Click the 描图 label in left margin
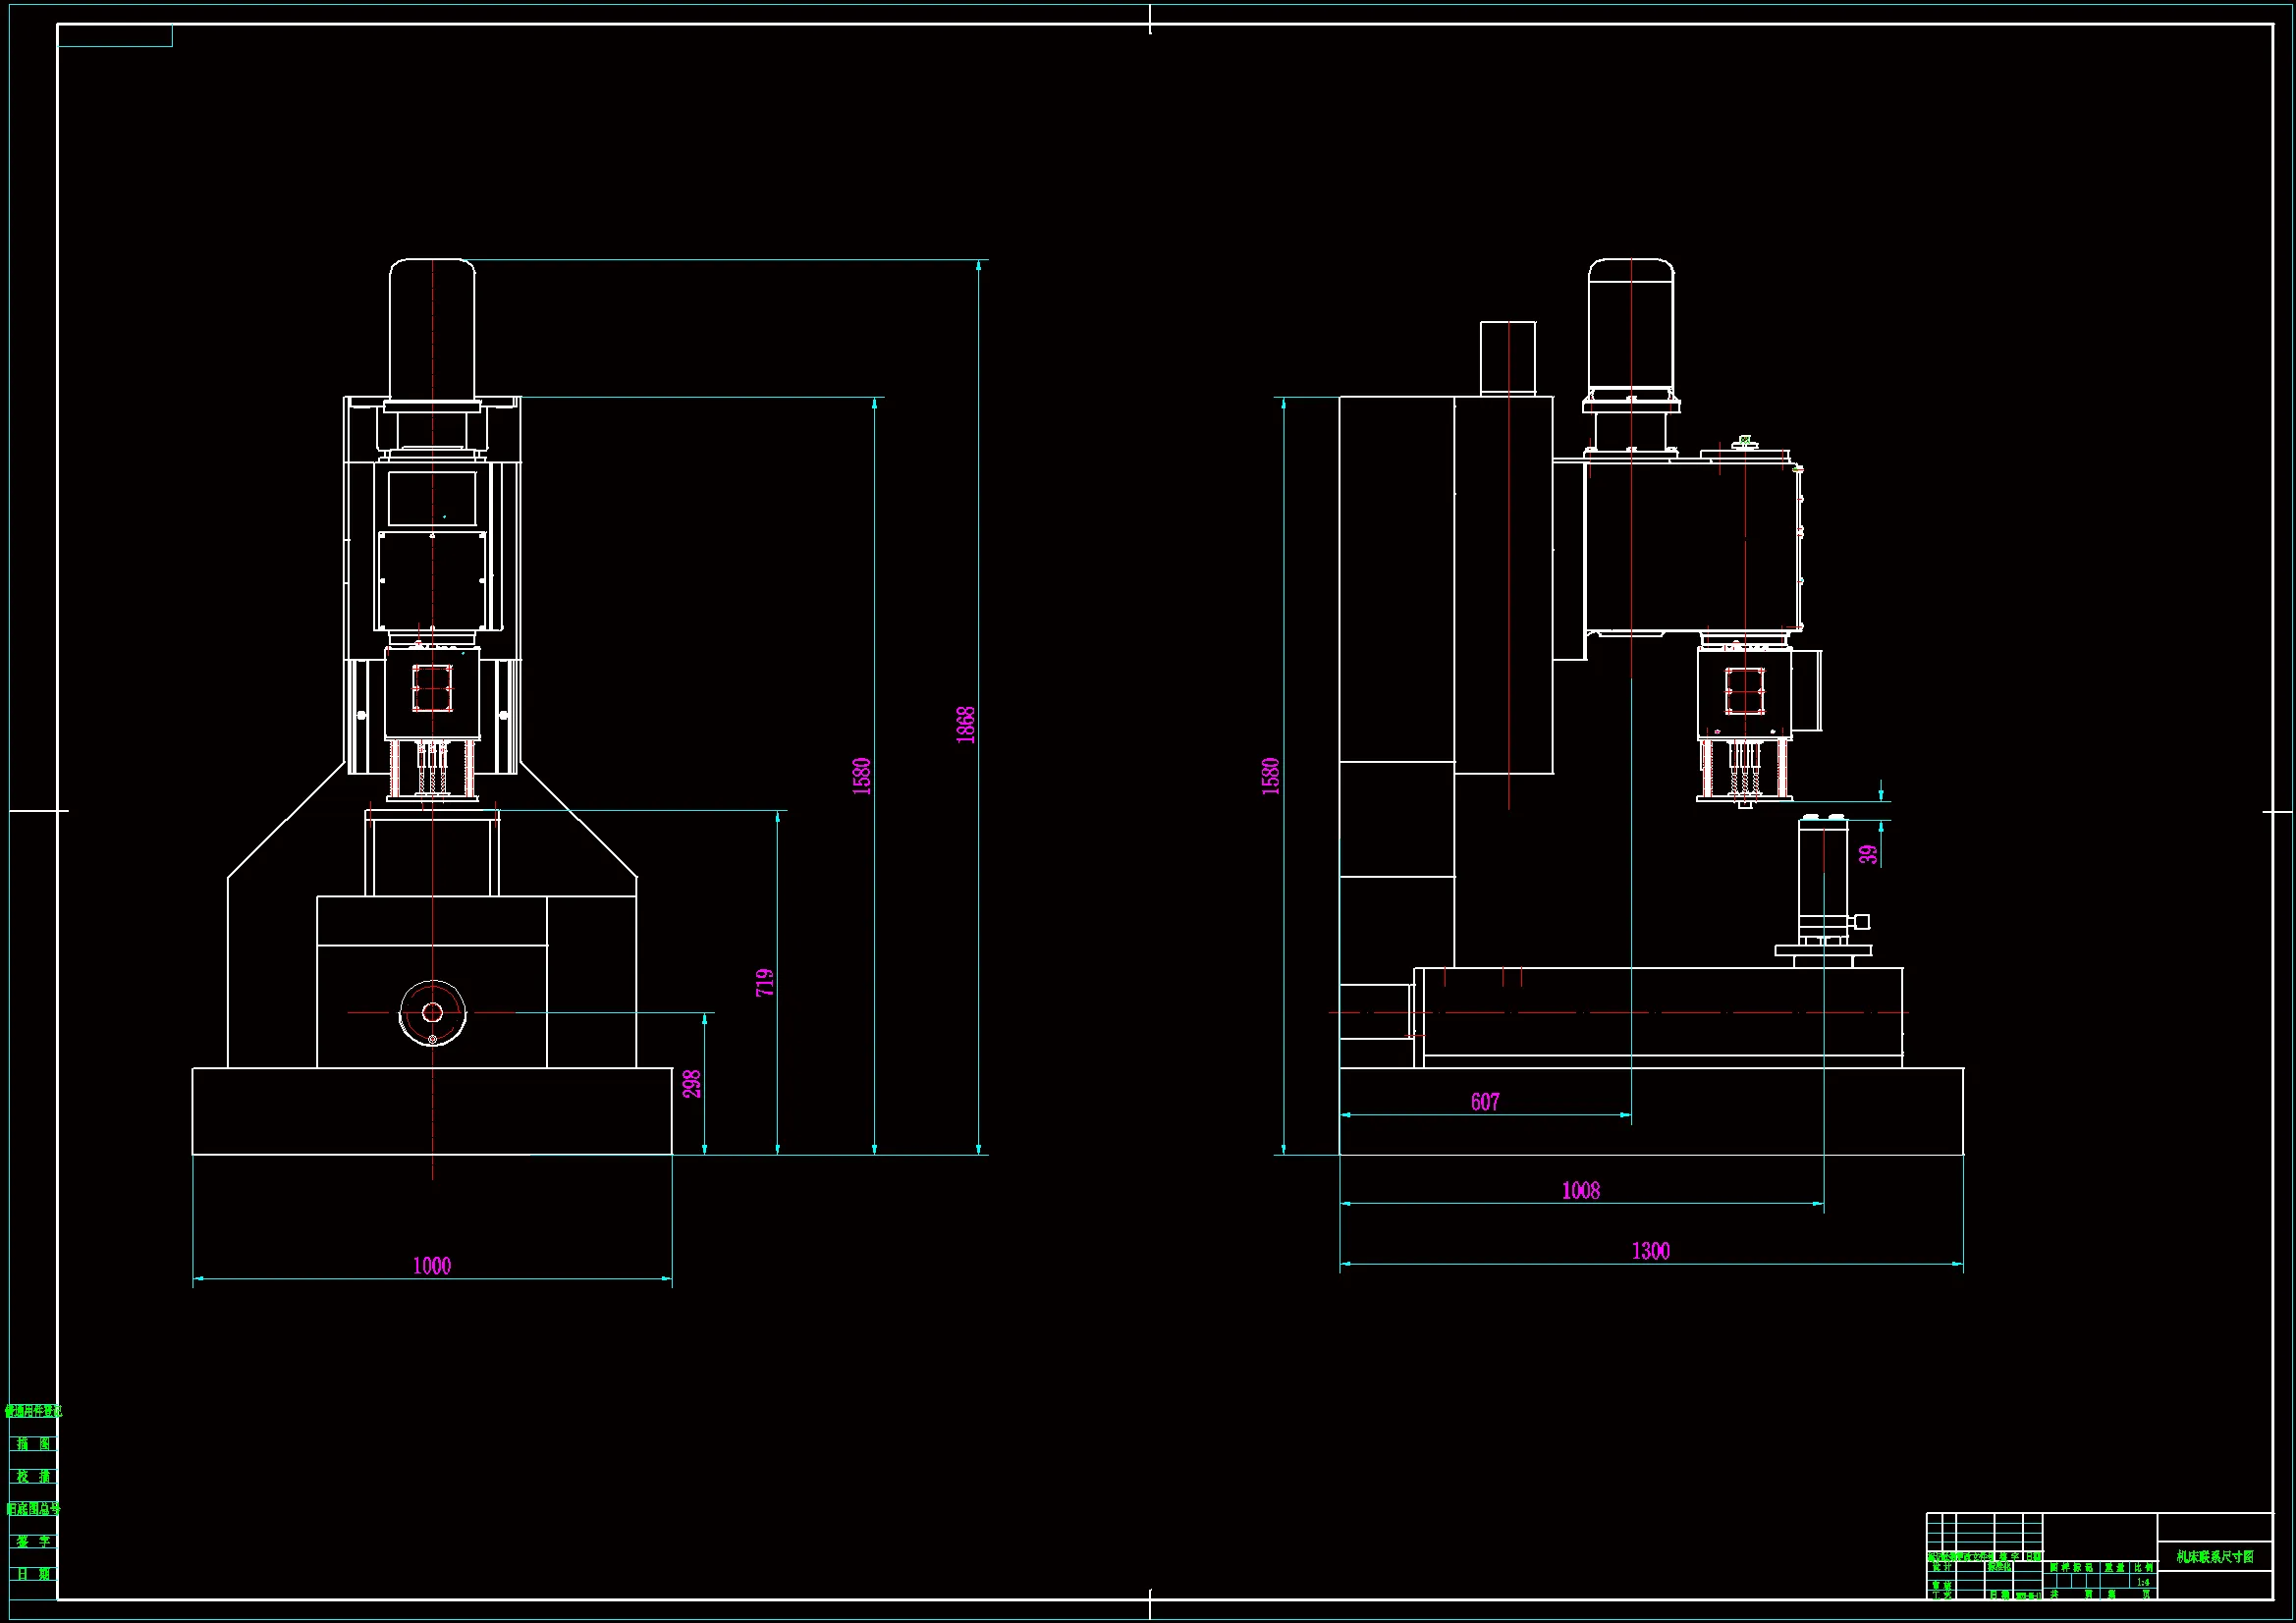Screen dimensions: 2296x1623 (x=33, y=1444)
